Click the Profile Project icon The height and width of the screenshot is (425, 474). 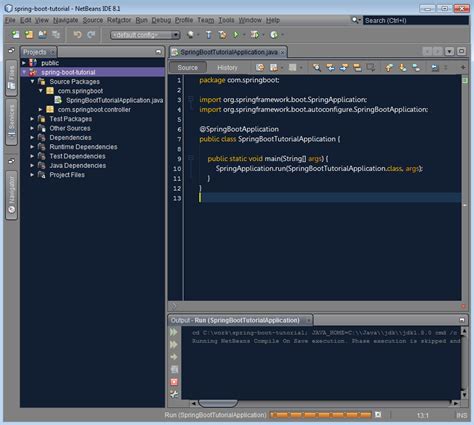pyautogui.click(x=274, y=34)
